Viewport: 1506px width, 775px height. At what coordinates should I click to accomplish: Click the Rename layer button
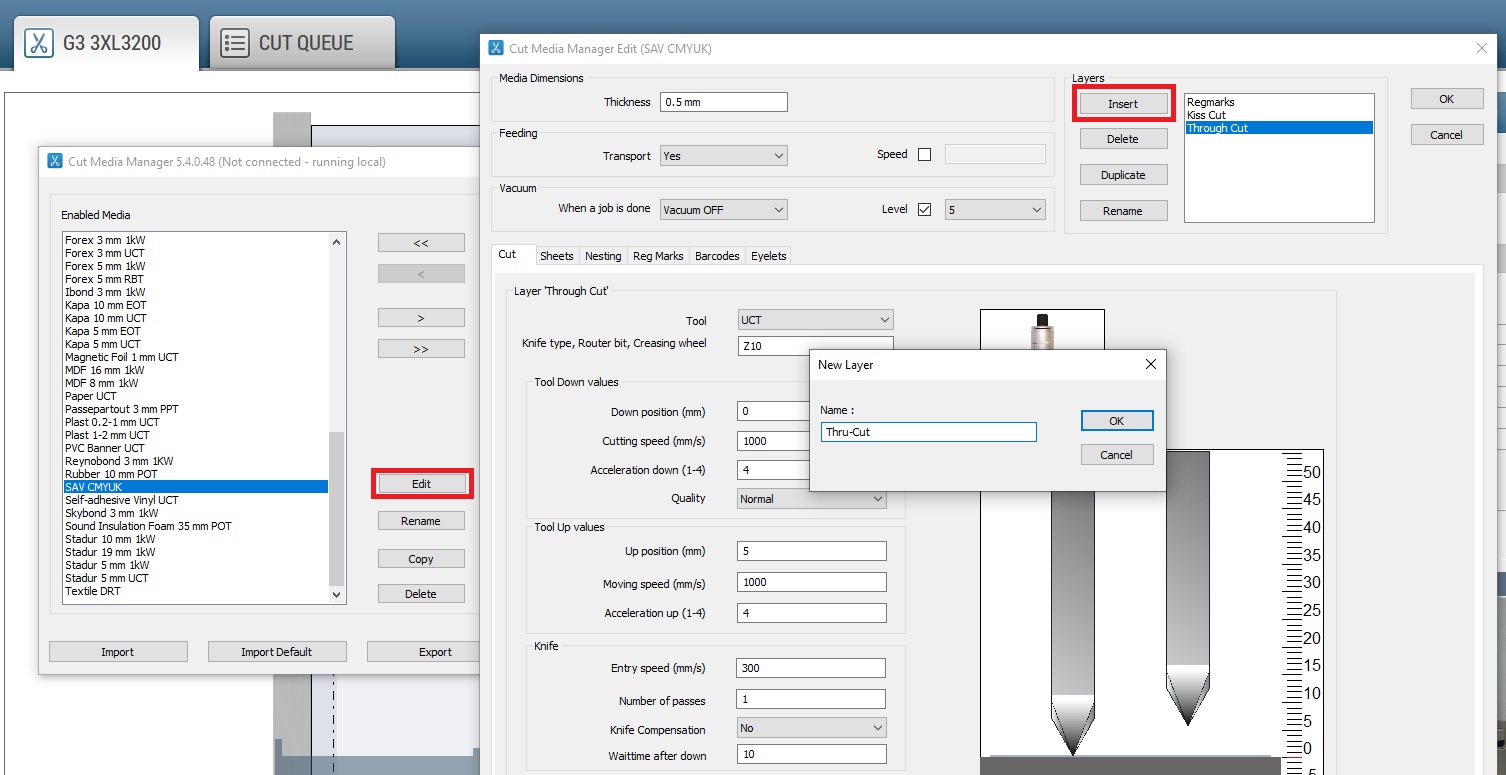click(x=1123, y=211)
